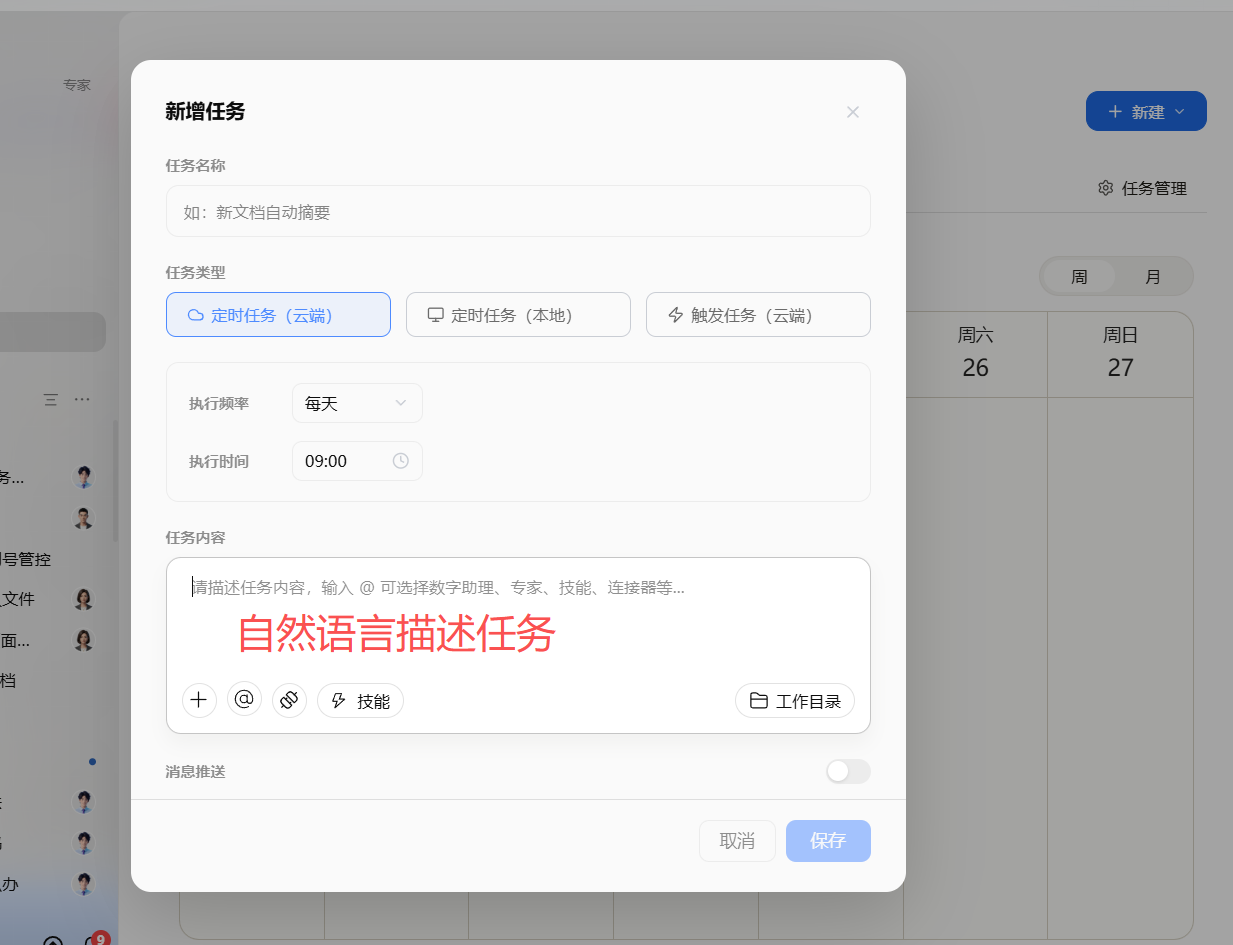Close the 新增任务 dialog
This screenshot has width=1233, height=945.
(853, 112)
